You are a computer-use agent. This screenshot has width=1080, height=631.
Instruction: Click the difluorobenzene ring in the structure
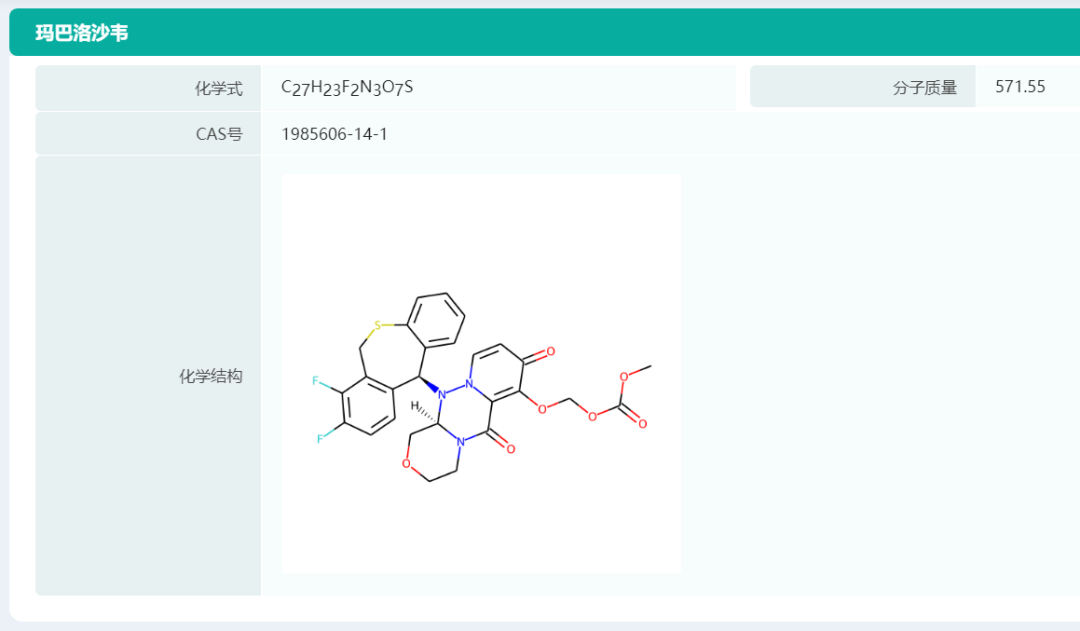pos(366,407)
